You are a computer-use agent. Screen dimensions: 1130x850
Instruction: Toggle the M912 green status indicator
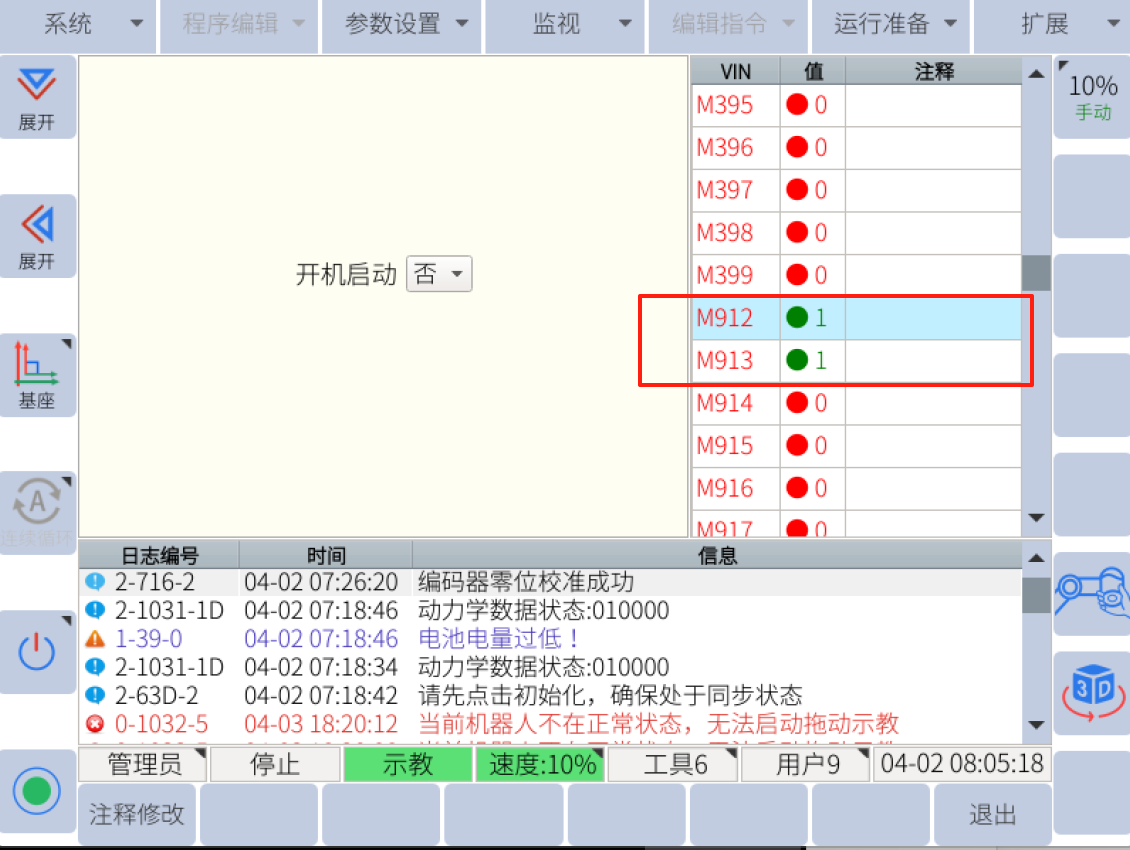[797, 319]
